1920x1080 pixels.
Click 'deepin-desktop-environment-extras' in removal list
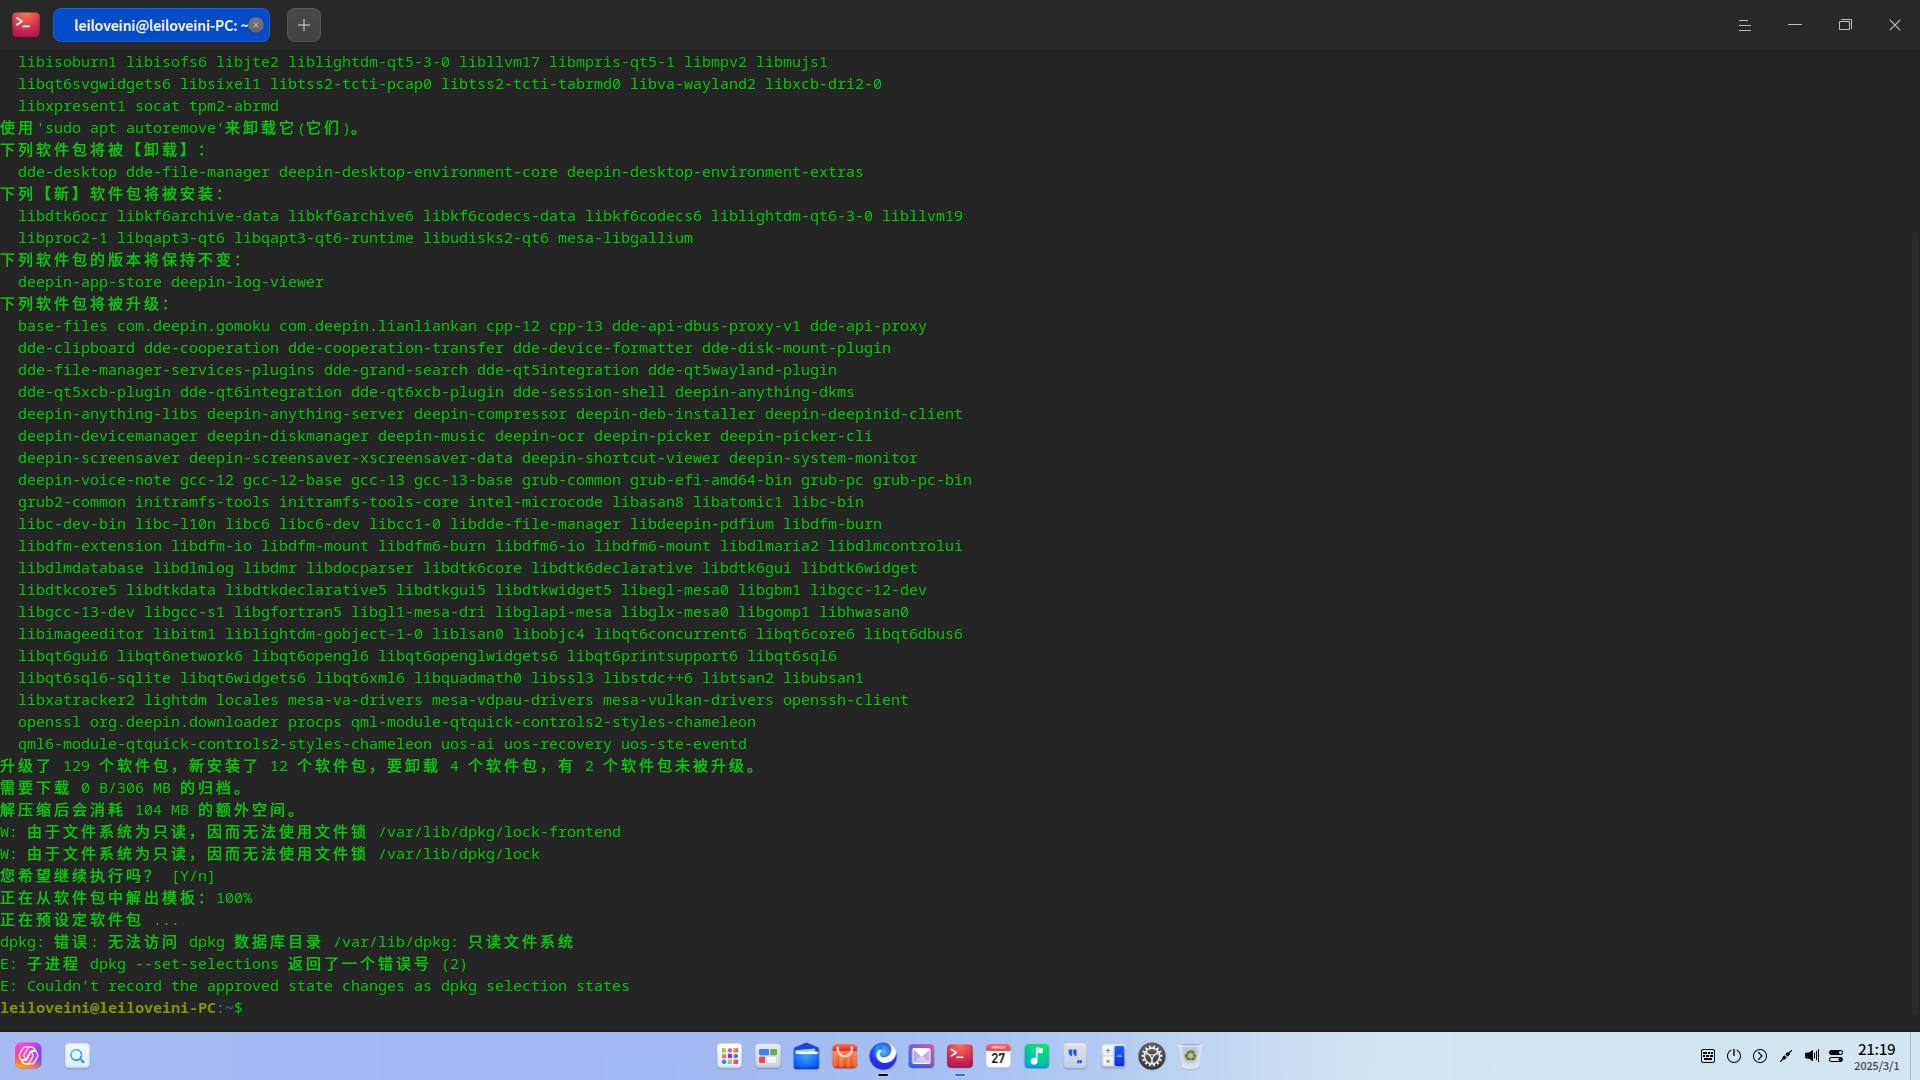click(x=715, y=172)
